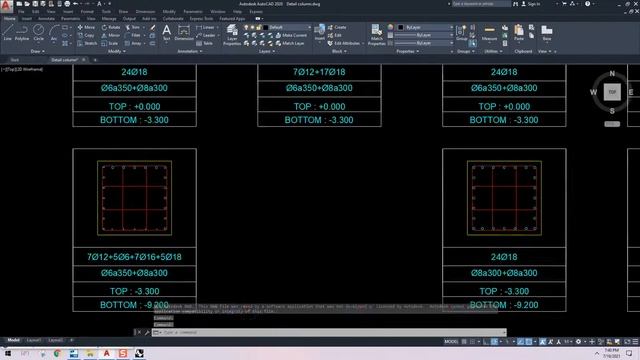
Task: Click the Table tool
Action: 204,43
